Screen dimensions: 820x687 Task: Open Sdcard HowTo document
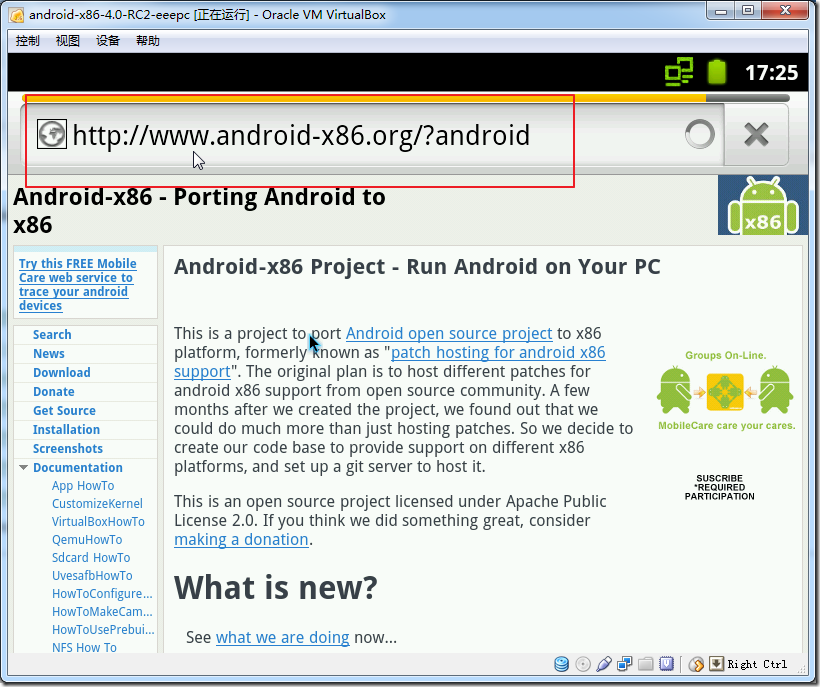pos(91,557)
